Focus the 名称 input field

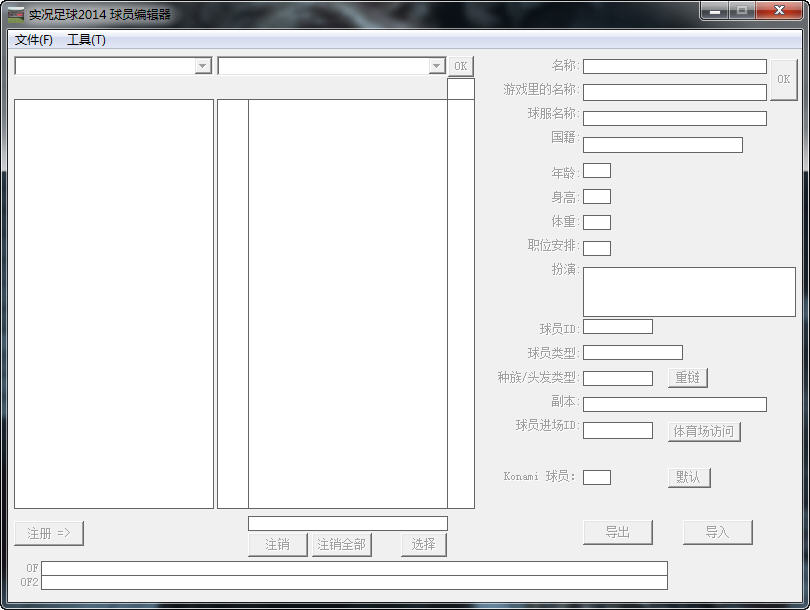point(675,67)
